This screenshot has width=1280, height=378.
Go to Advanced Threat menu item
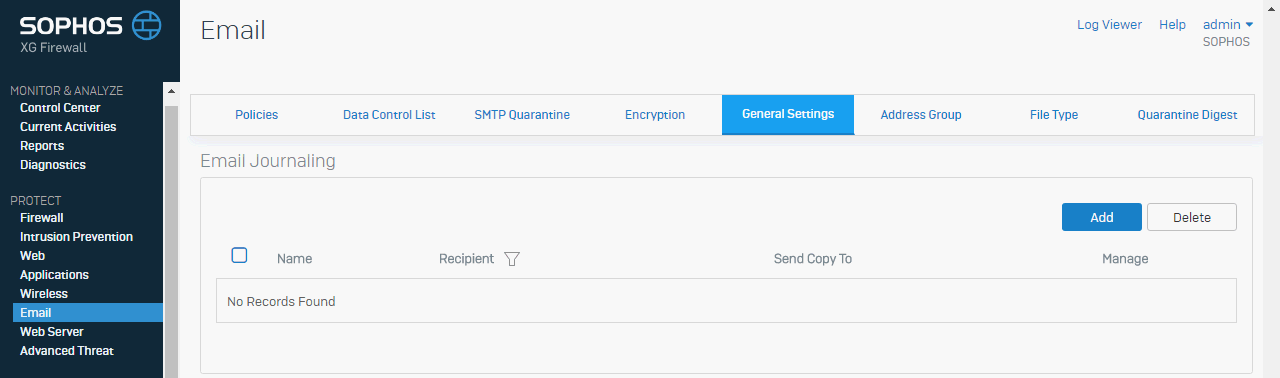click(x=67, y=351)
